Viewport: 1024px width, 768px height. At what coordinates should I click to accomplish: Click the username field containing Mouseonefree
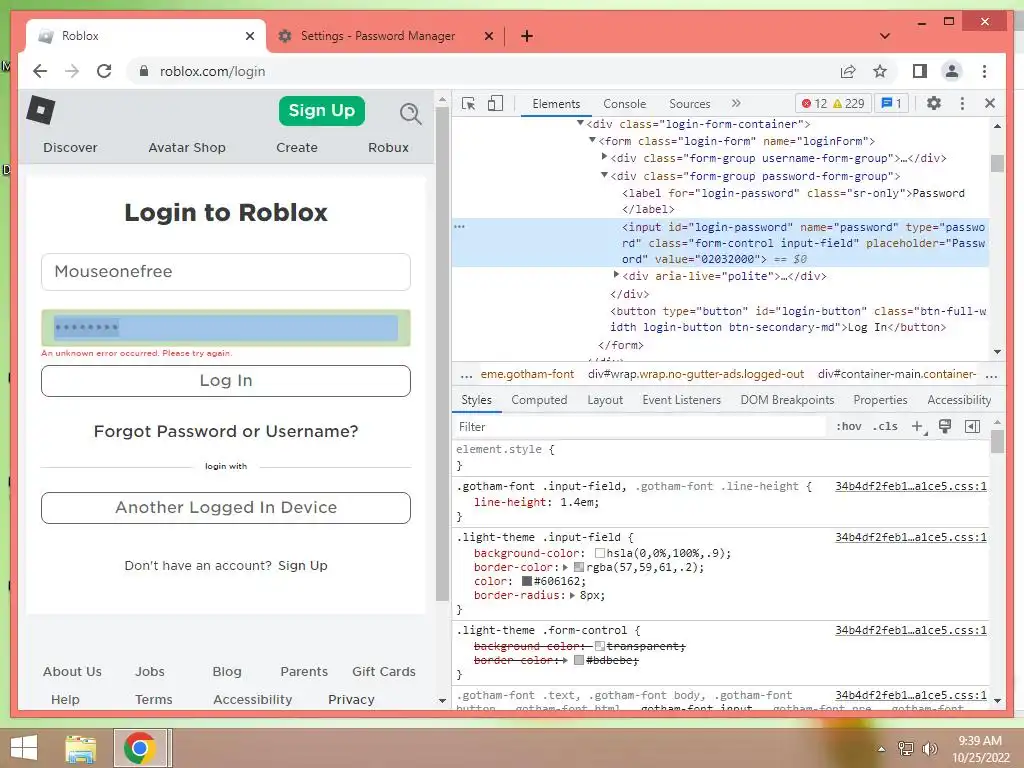(226, 272)
